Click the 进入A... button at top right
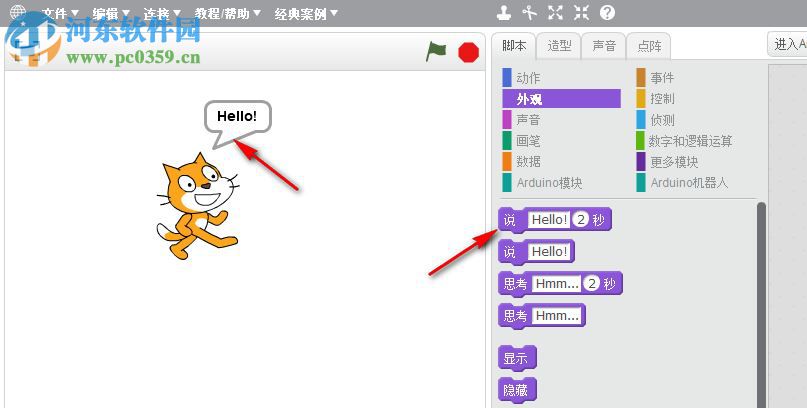The width and height of the screenshot is (807, 408). [787, 44]
